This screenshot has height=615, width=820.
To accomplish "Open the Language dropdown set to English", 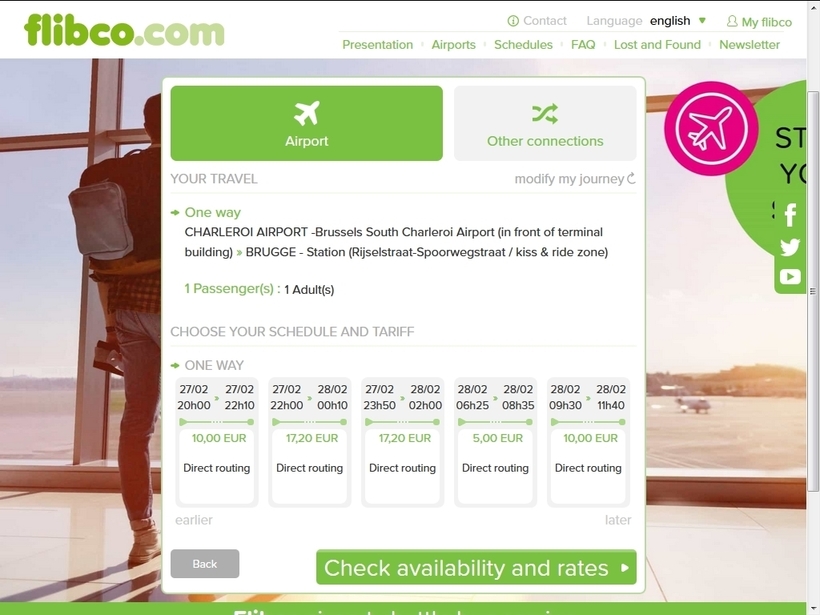I will [678, 21].
